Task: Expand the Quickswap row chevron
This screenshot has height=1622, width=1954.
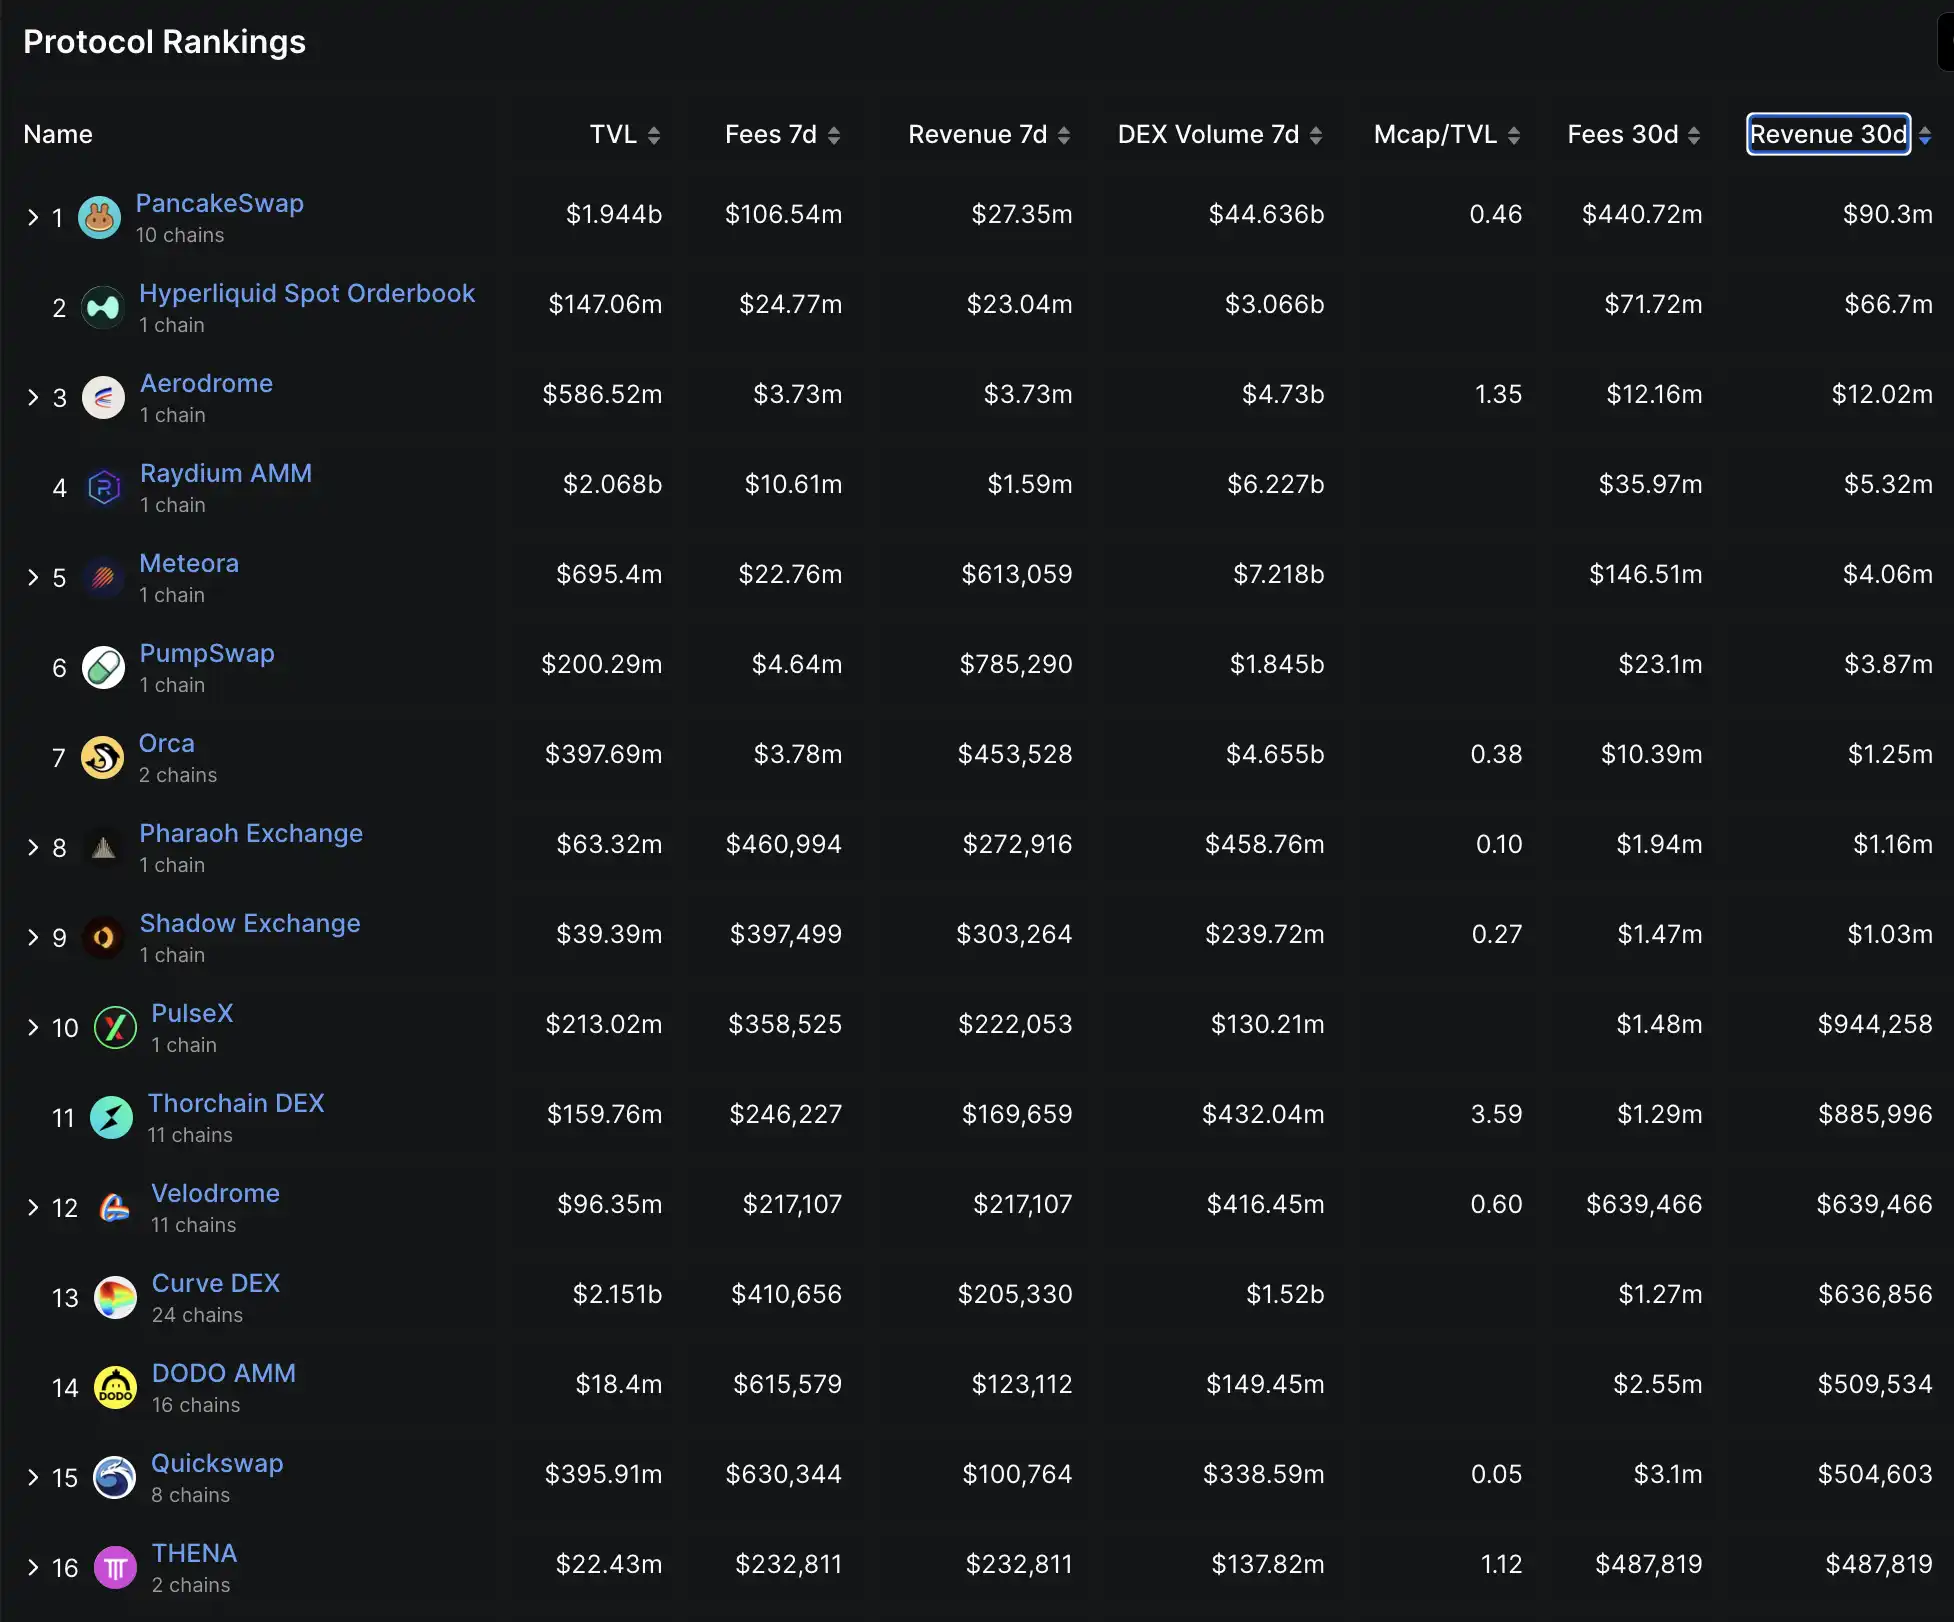Action: [x=33, y=1477]
